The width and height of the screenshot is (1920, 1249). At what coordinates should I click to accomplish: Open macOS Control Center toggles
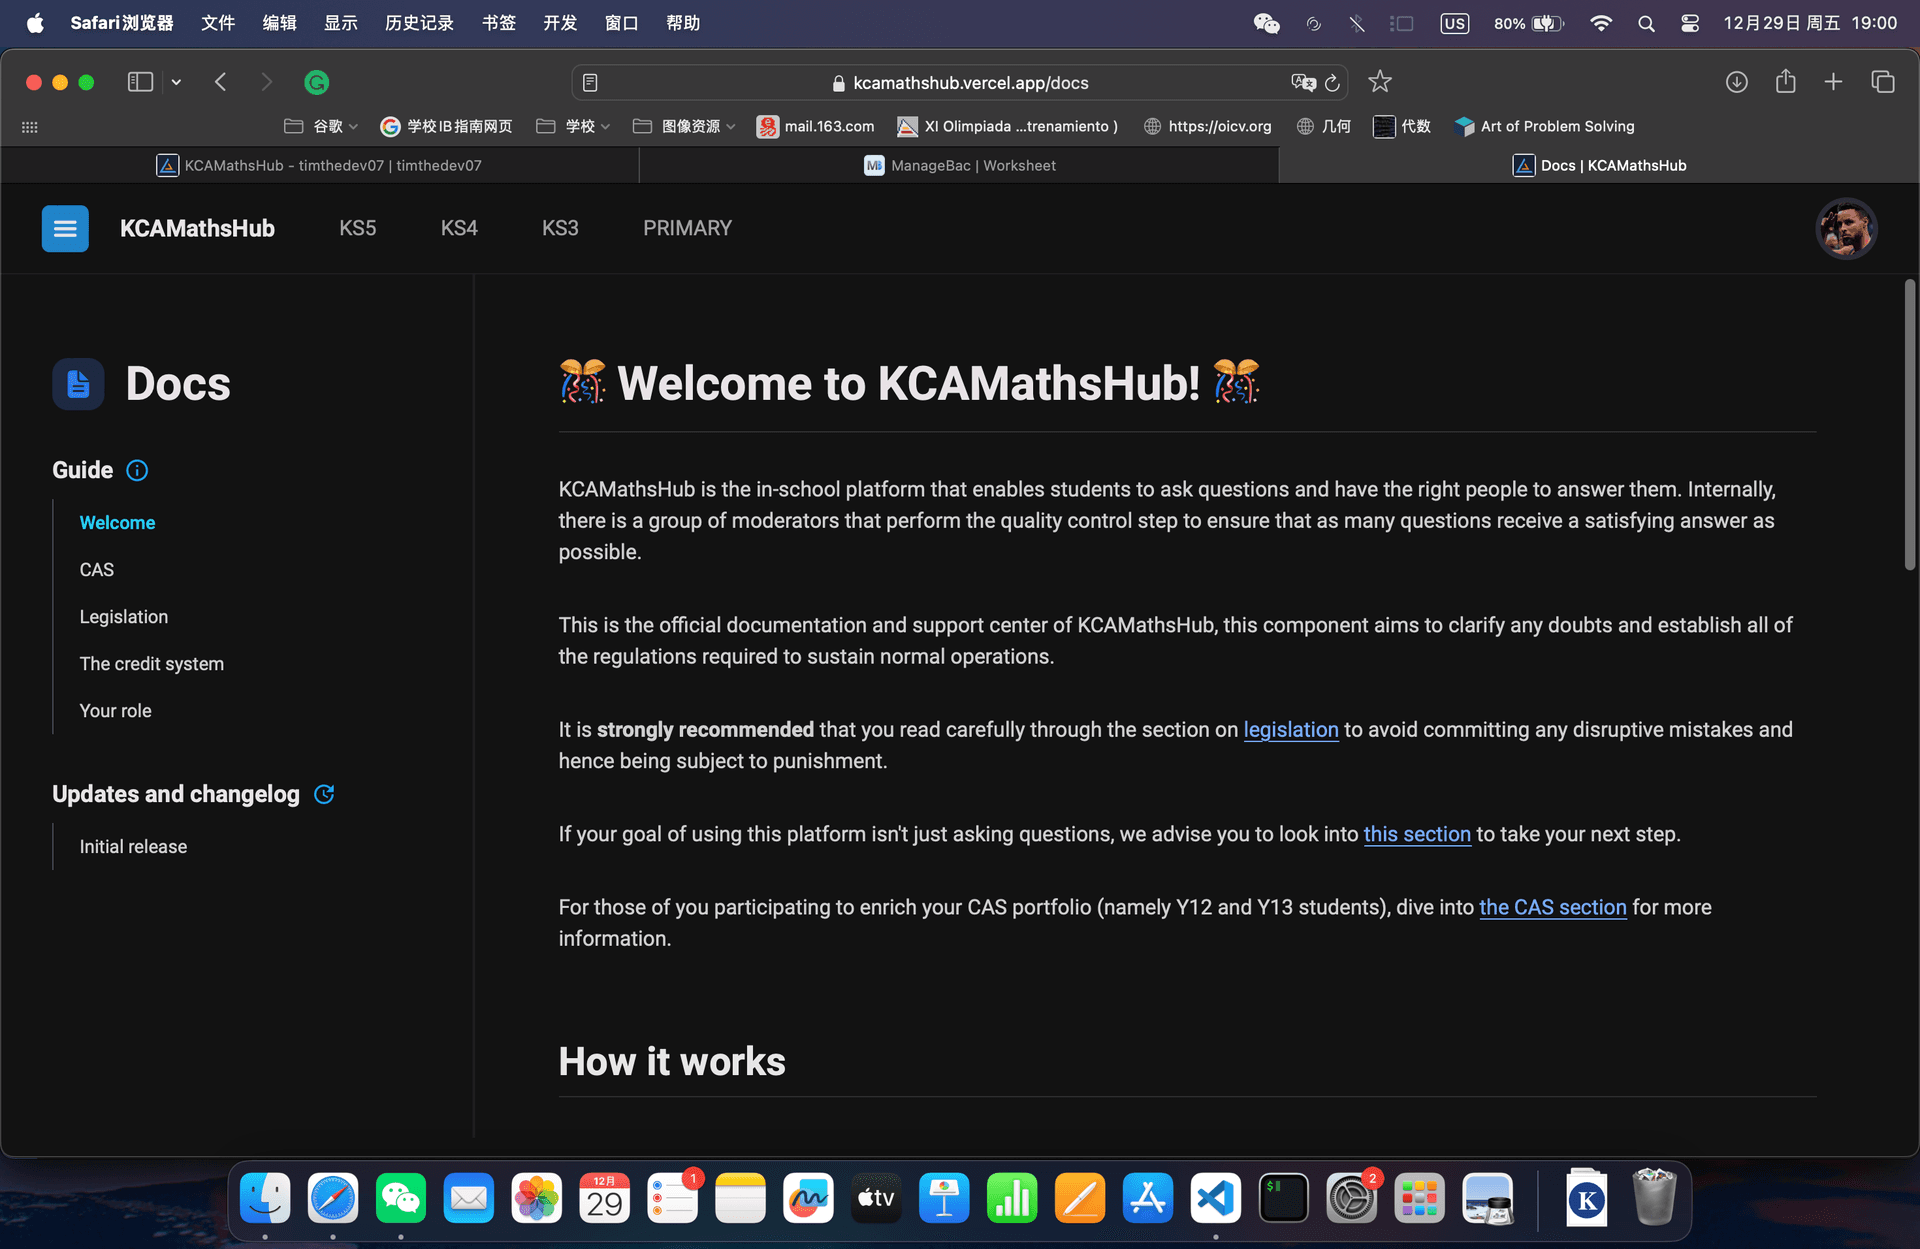click(x=1690, y=23)
